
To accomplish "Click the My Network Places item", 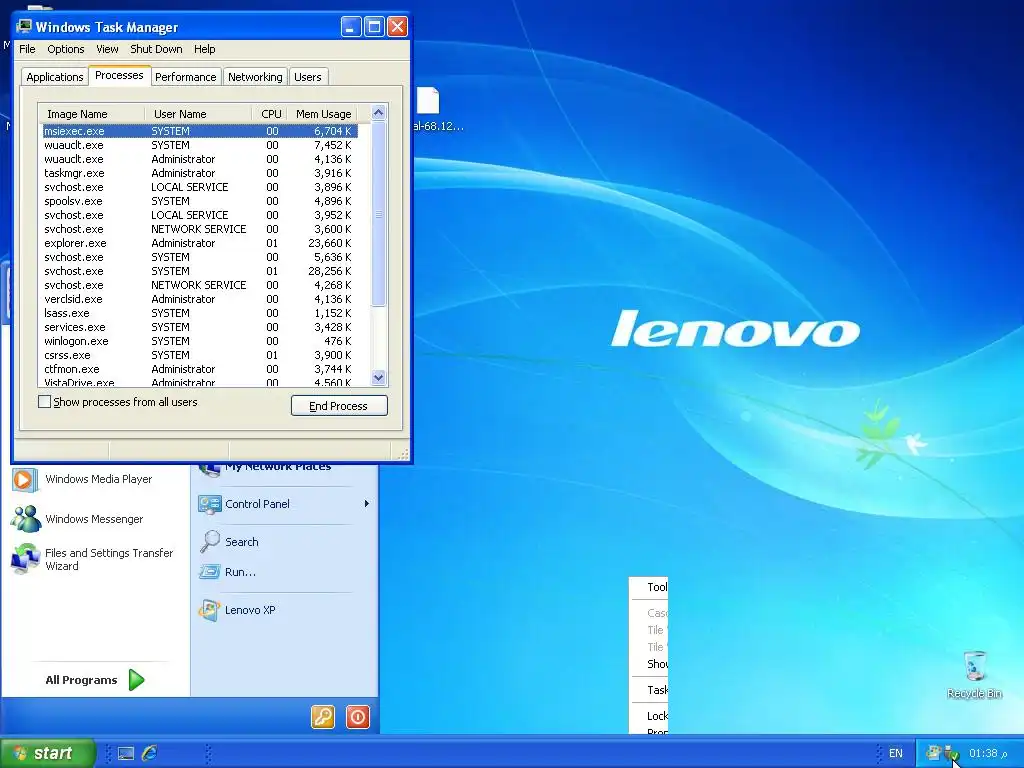I will pyautogui.click(x=264, y=467).
